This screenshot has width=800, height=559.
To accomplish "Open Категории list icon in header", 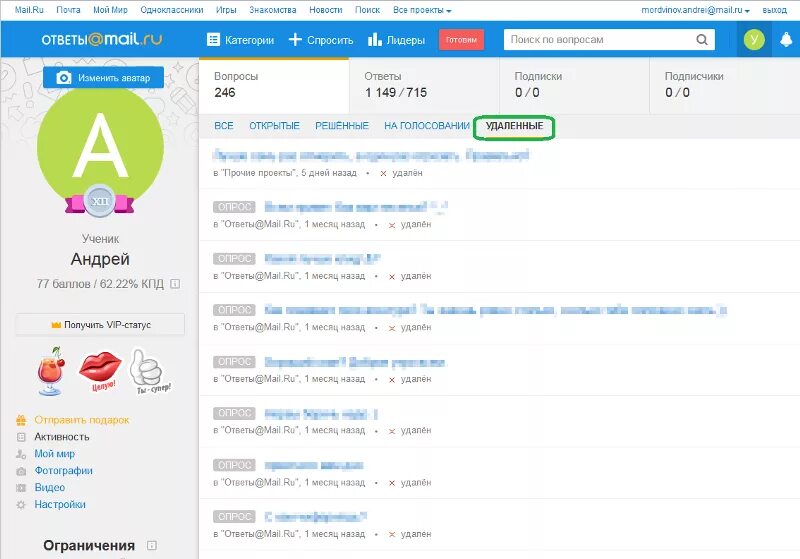I will pos(213,39).
